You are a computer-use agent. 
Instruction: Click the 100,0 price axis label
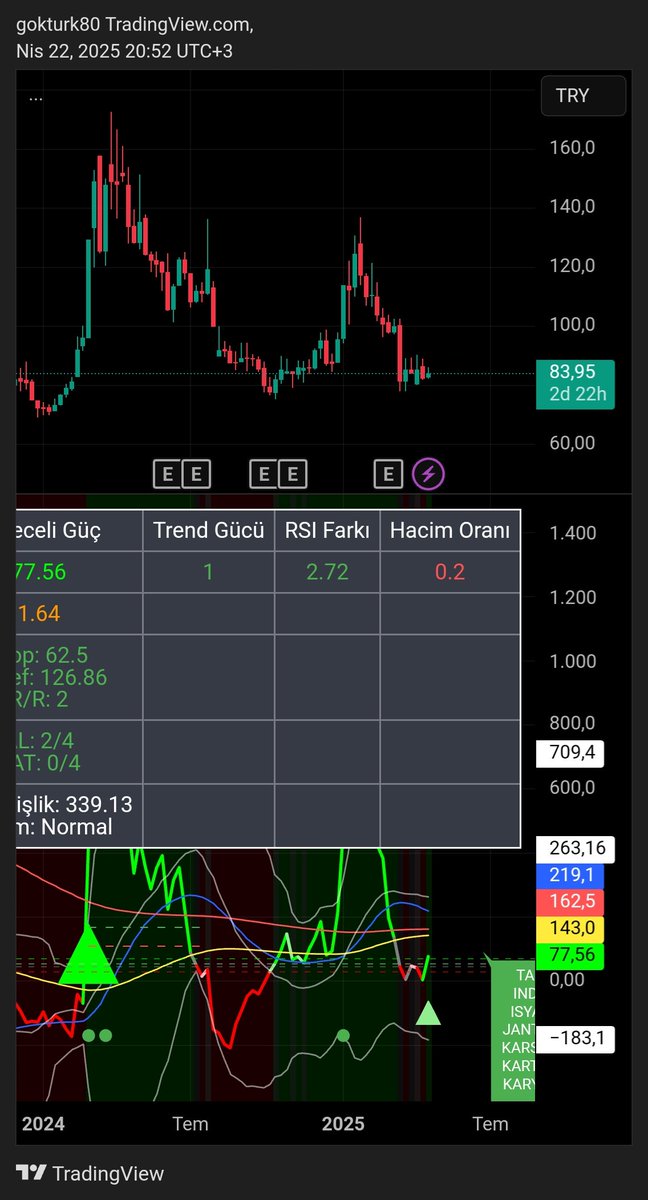coord(571,324)
